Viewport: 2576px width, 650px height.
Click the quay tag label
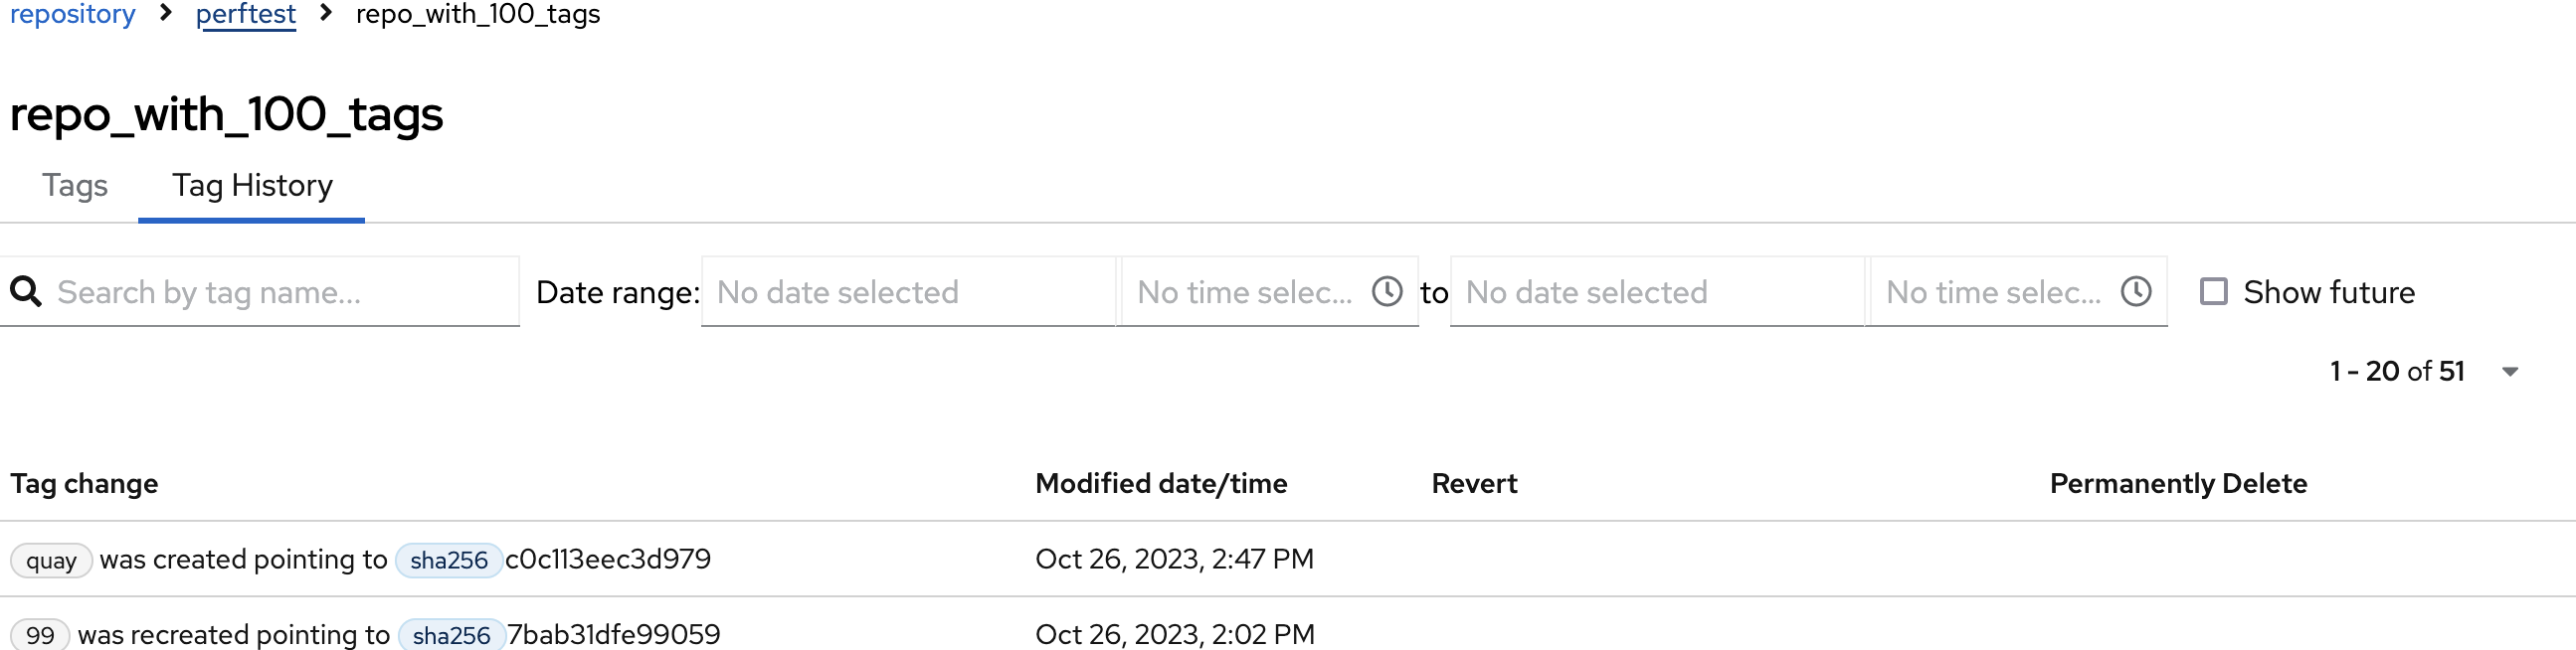[51, 560]
